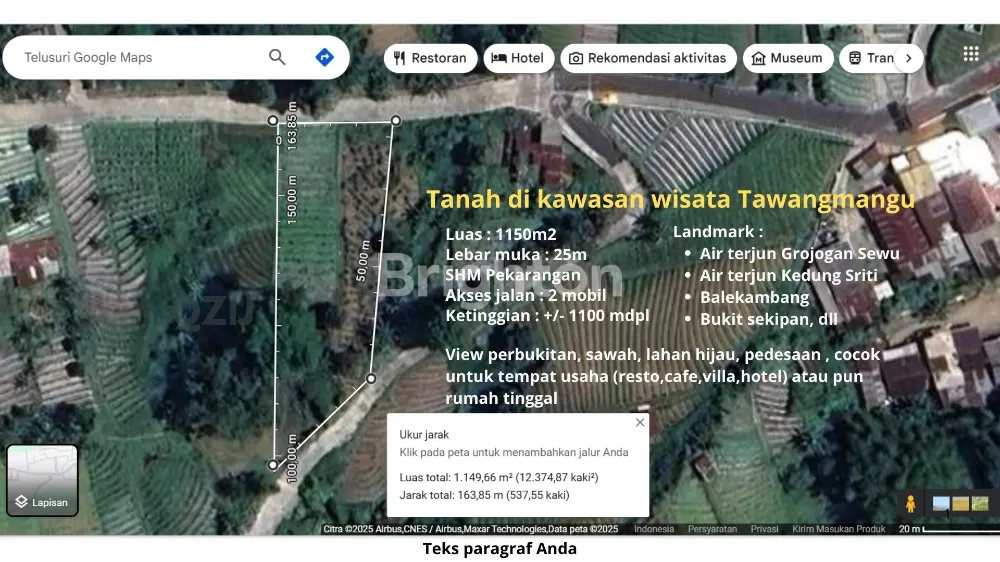
Task: Filter map by Hotel
Action: coord(518,58)
